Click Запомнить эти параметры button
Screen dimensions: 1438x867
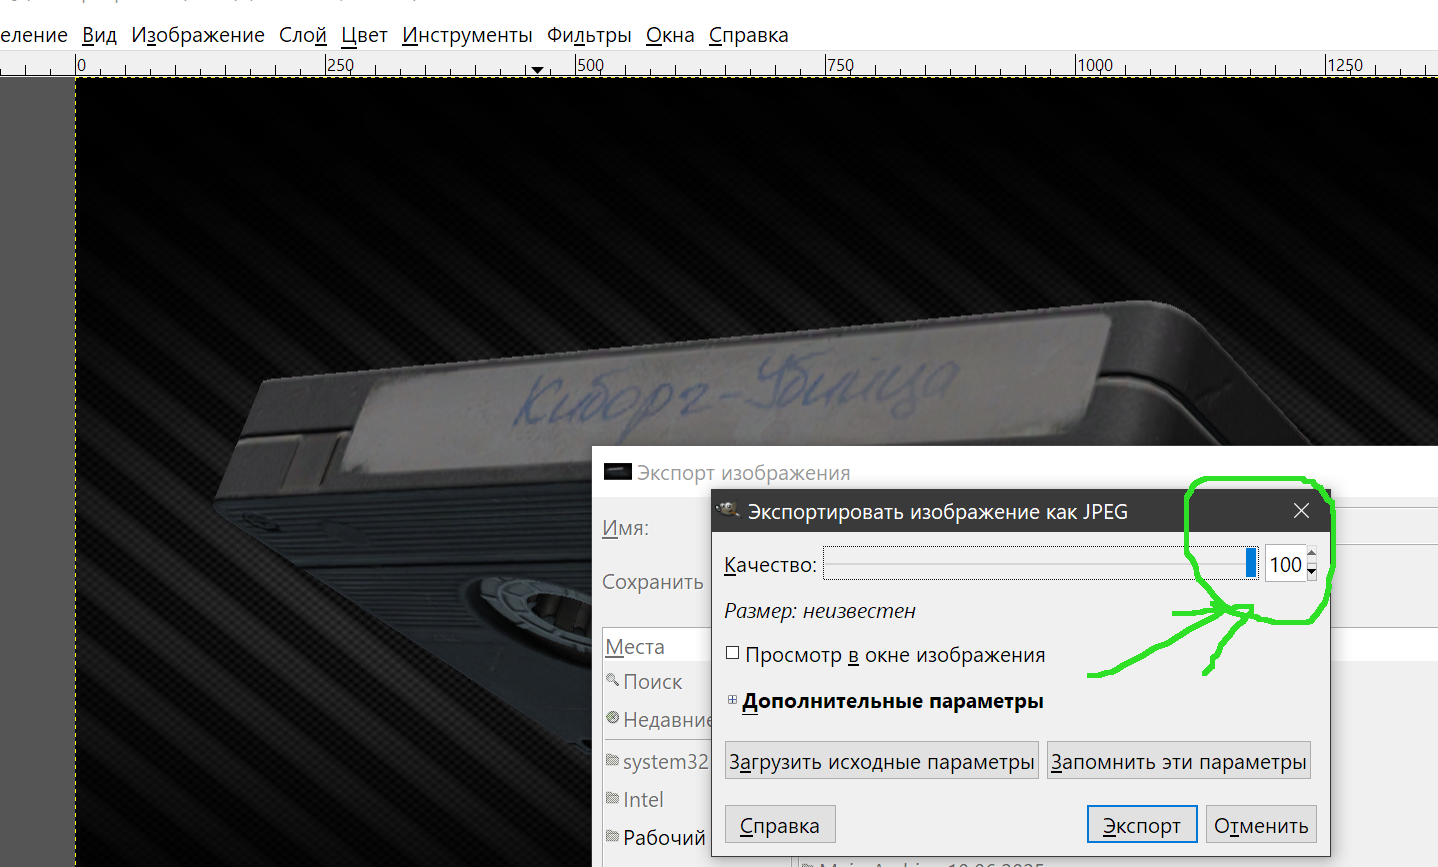point(1178,761)
